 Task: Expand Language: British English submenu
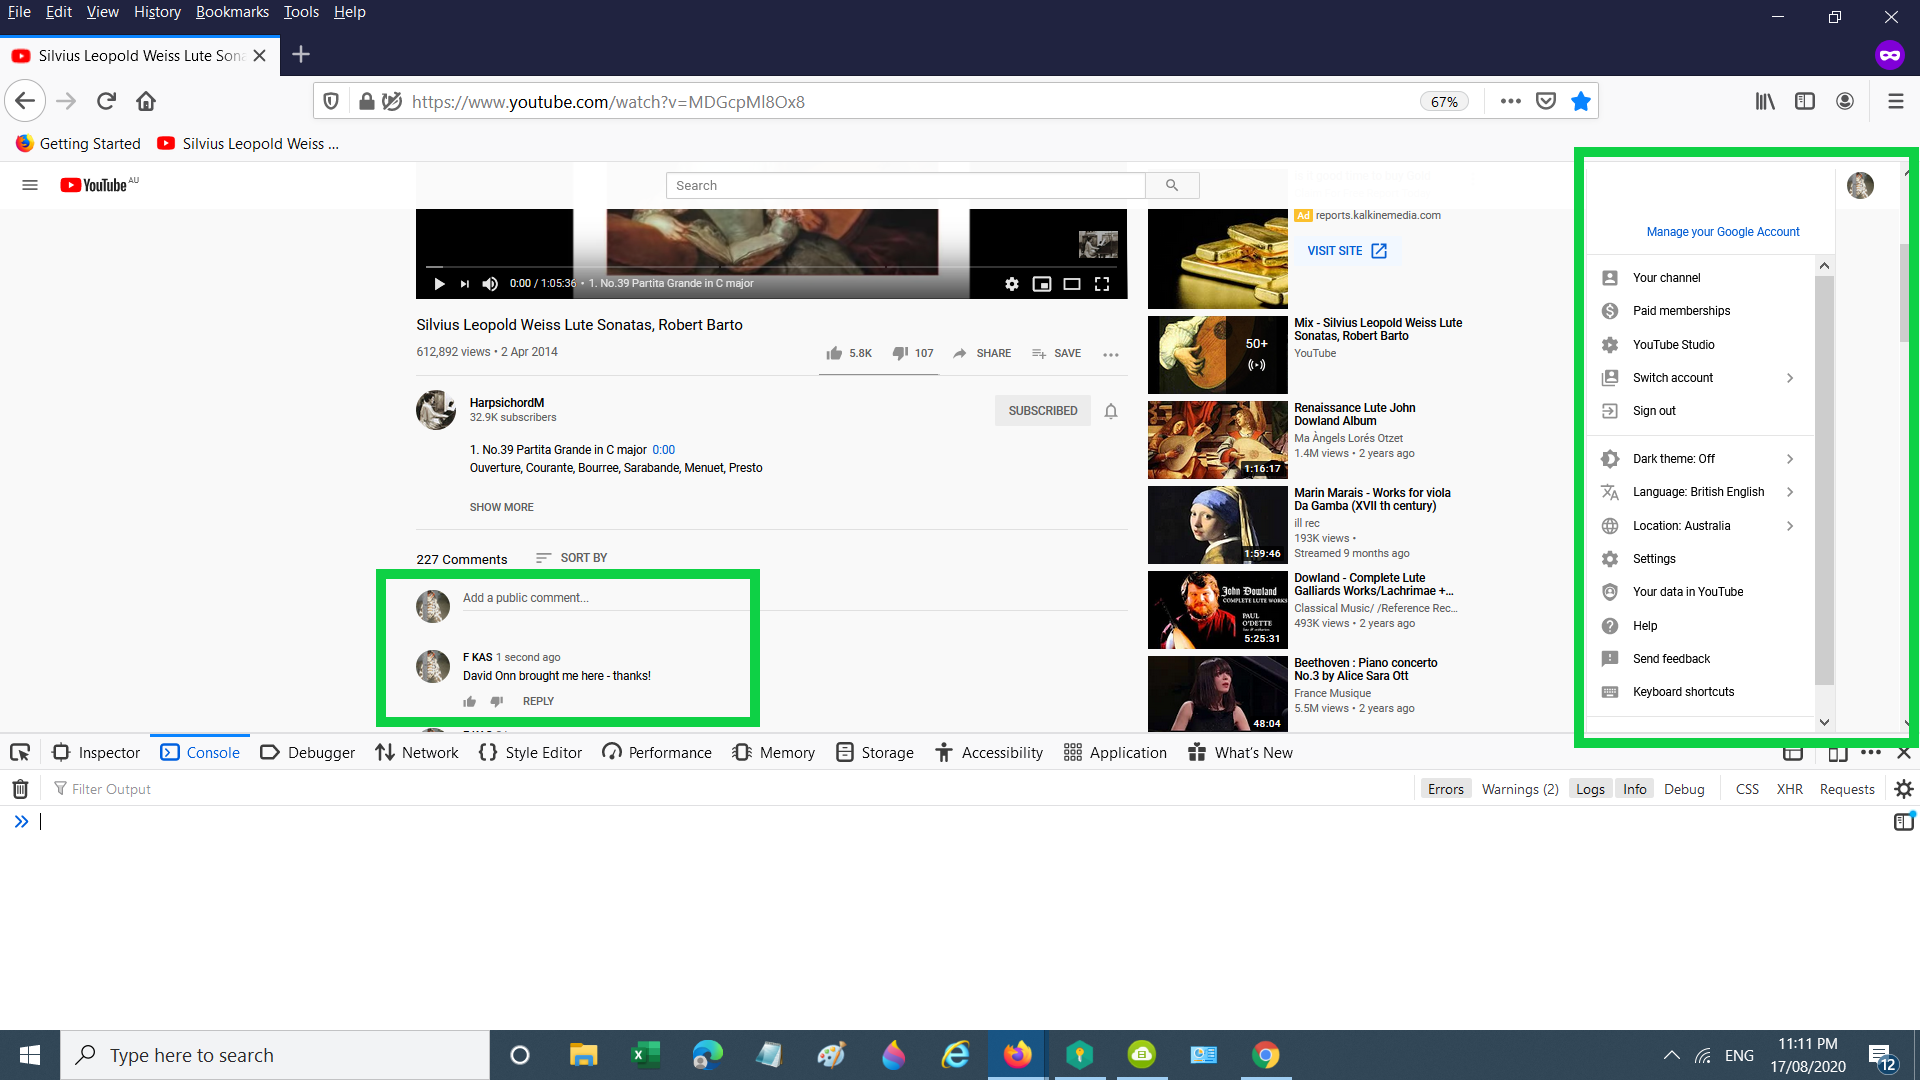point(1790,492)
